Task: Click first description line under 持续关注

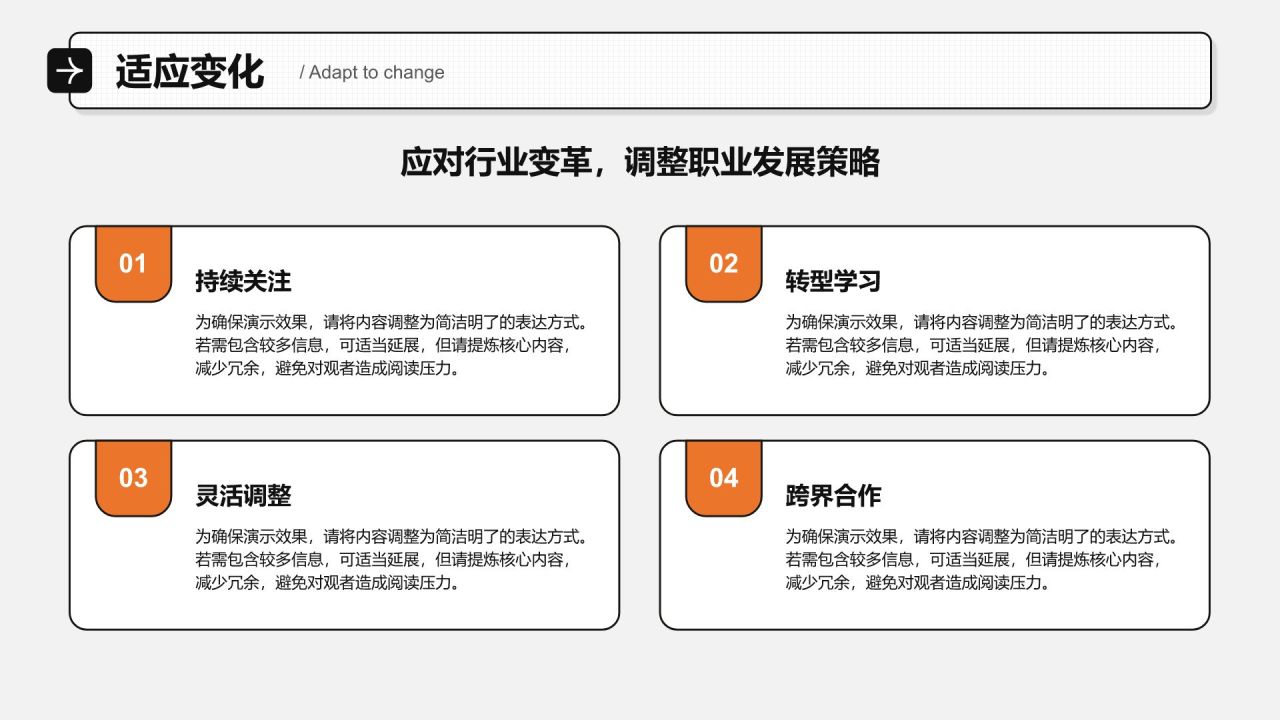Action: (x=390, y=322)
